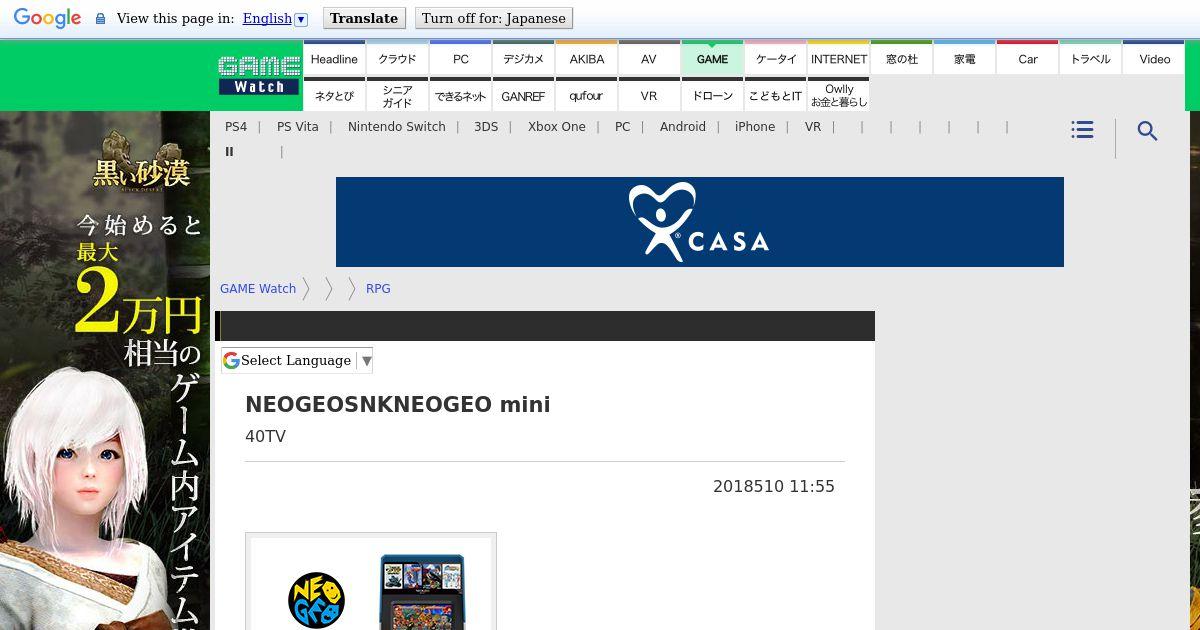1200x630 pixels.
Task: Open the ドローン tab
Action: click(x=712, y=96)
